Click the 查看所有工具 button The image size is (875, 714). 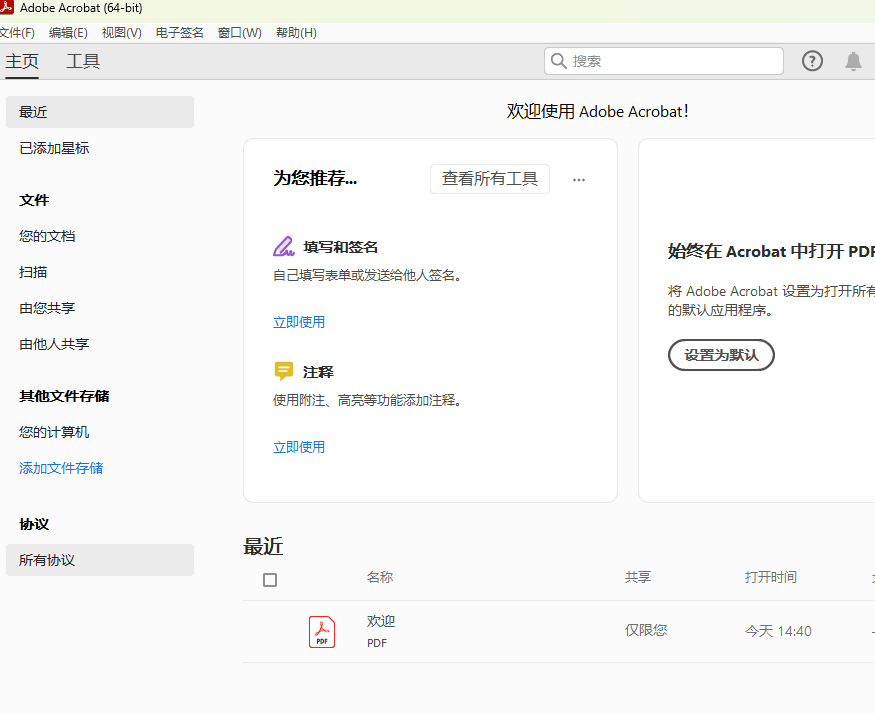tap(489, 179)
